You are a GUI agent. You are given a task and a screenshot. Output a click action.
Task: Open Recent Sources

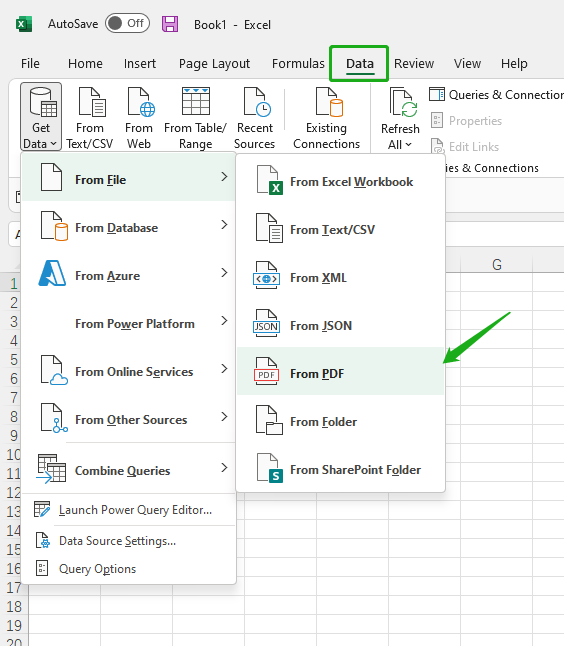(255, 117)
